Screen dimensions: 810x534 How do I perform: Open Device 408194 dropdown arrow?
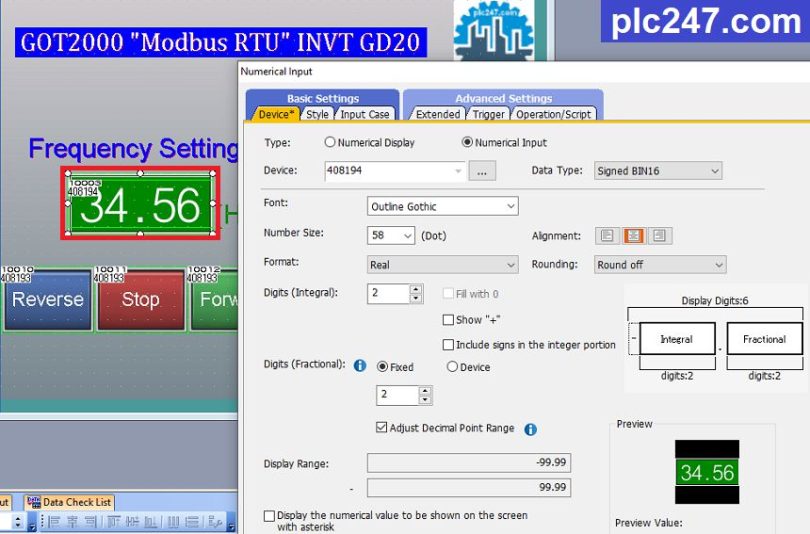(458, 171)
